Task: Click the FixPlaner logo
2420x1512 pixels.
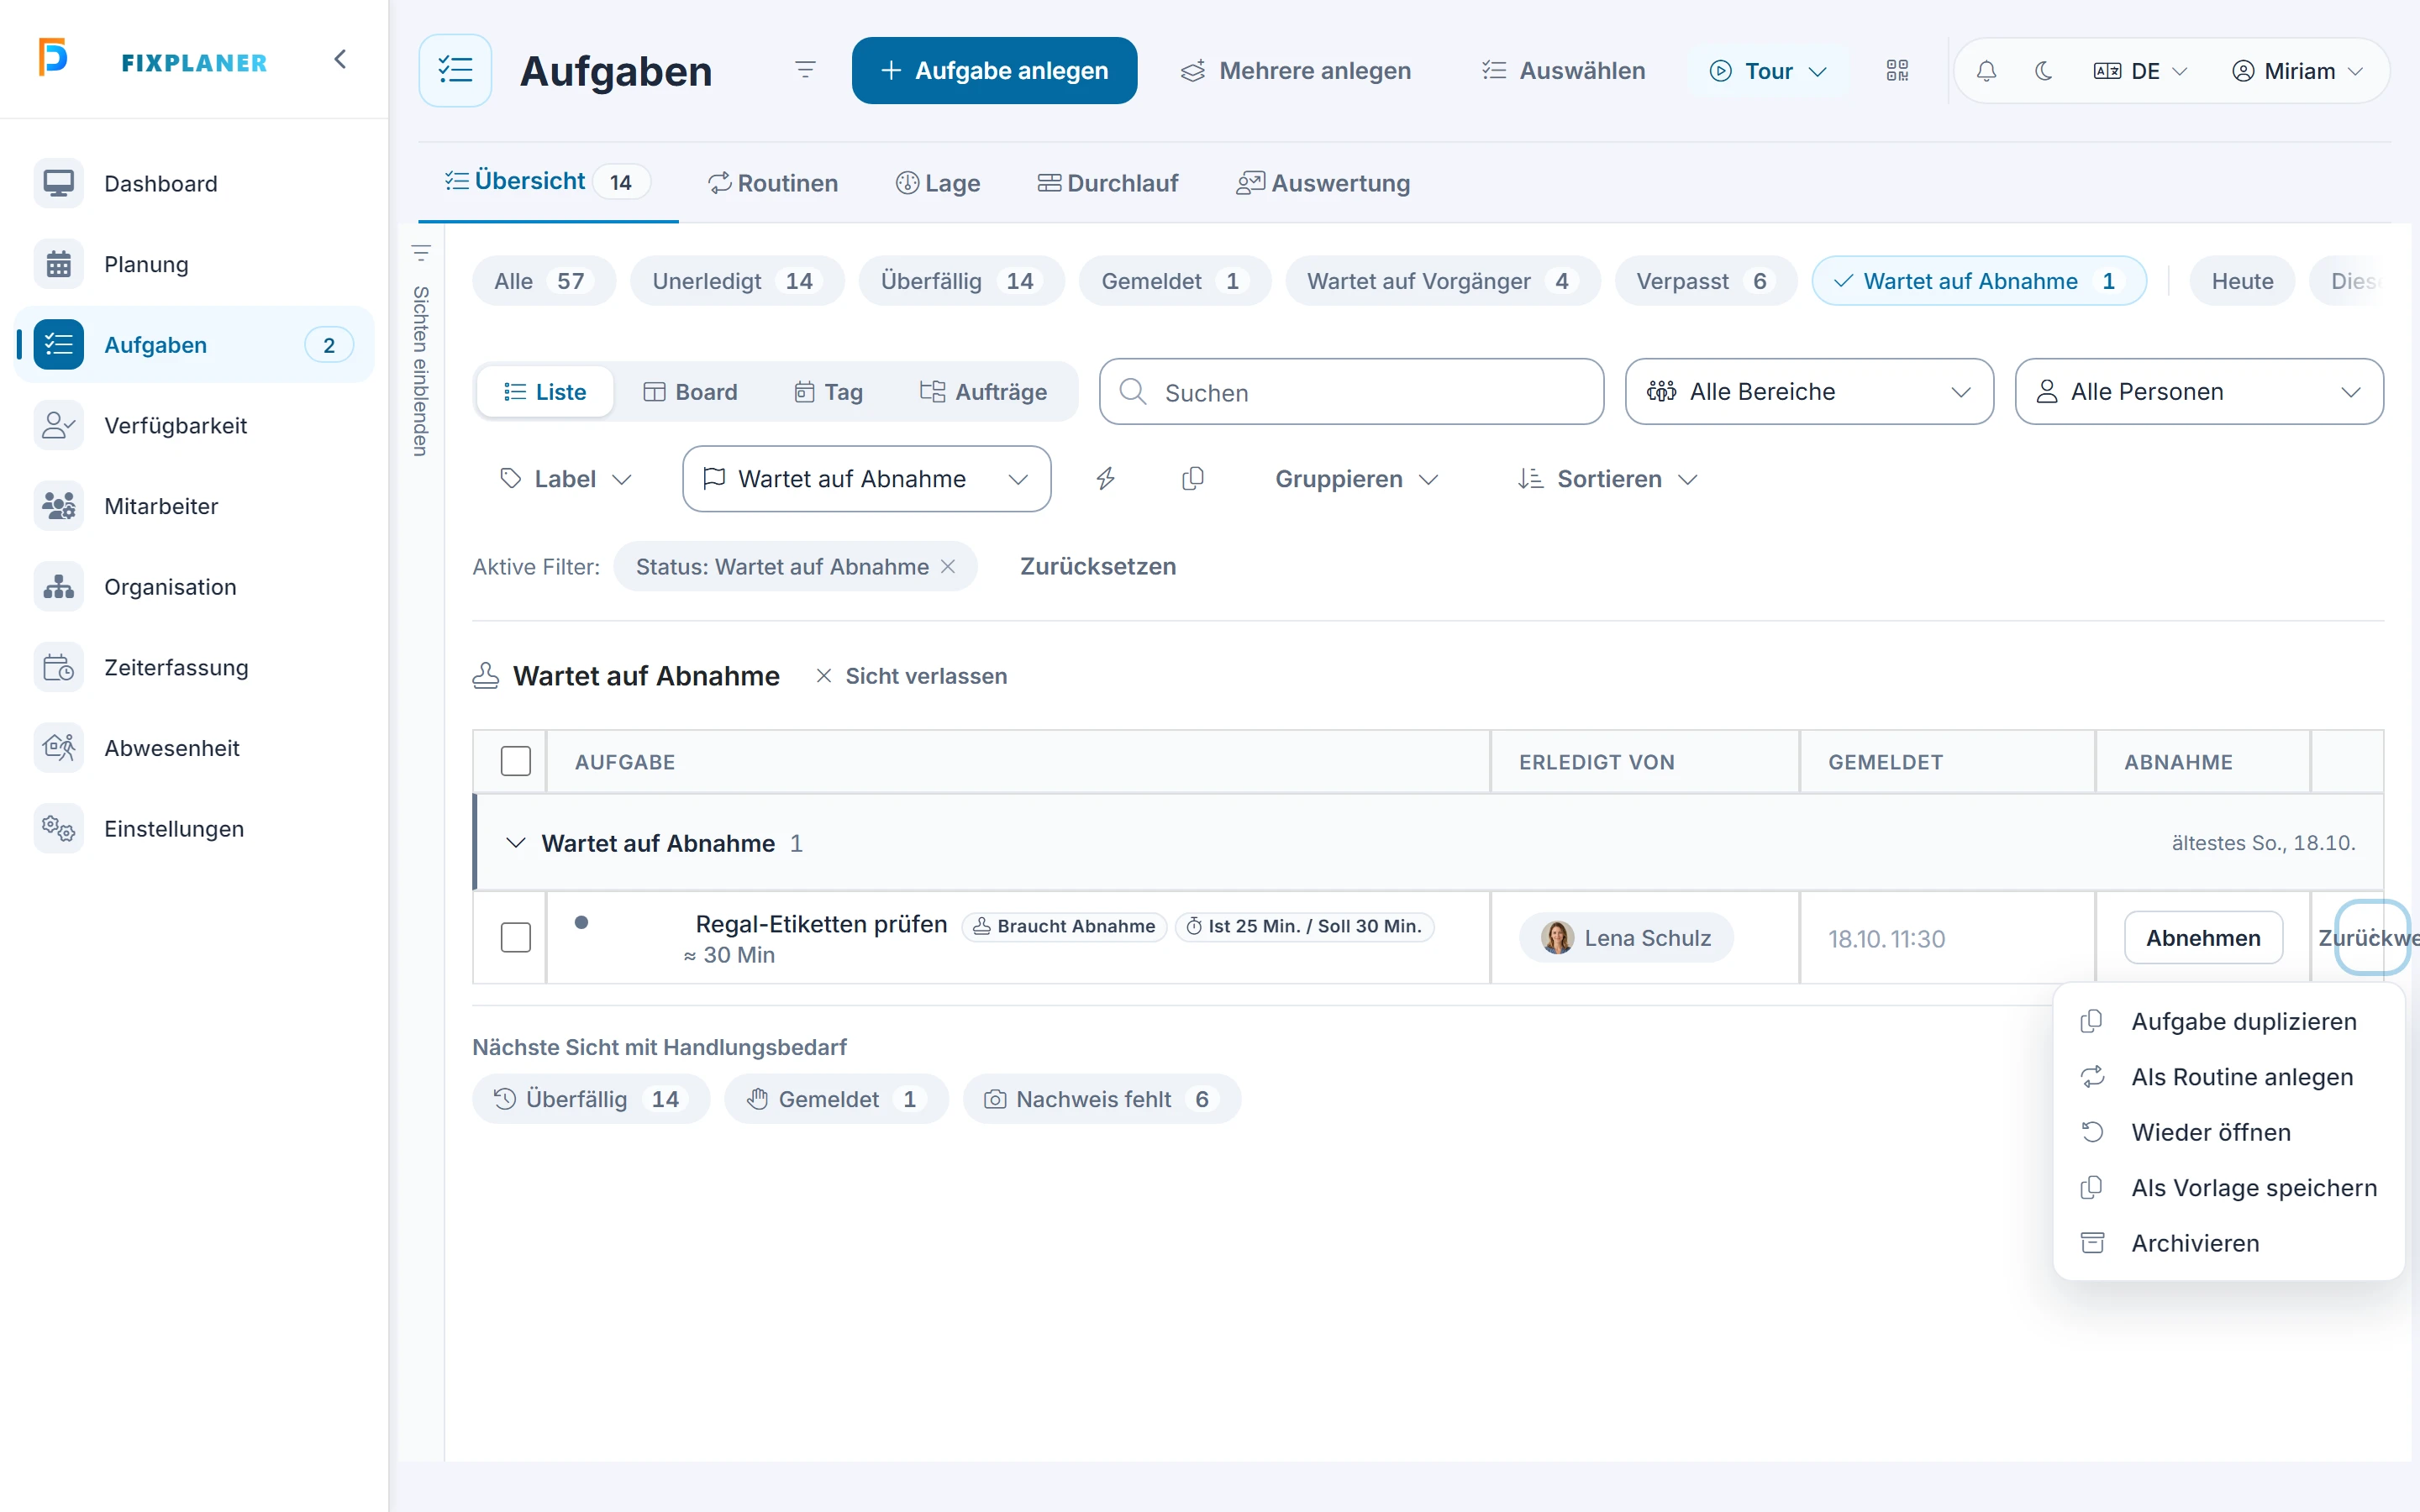Action: [x=153, y=59]
